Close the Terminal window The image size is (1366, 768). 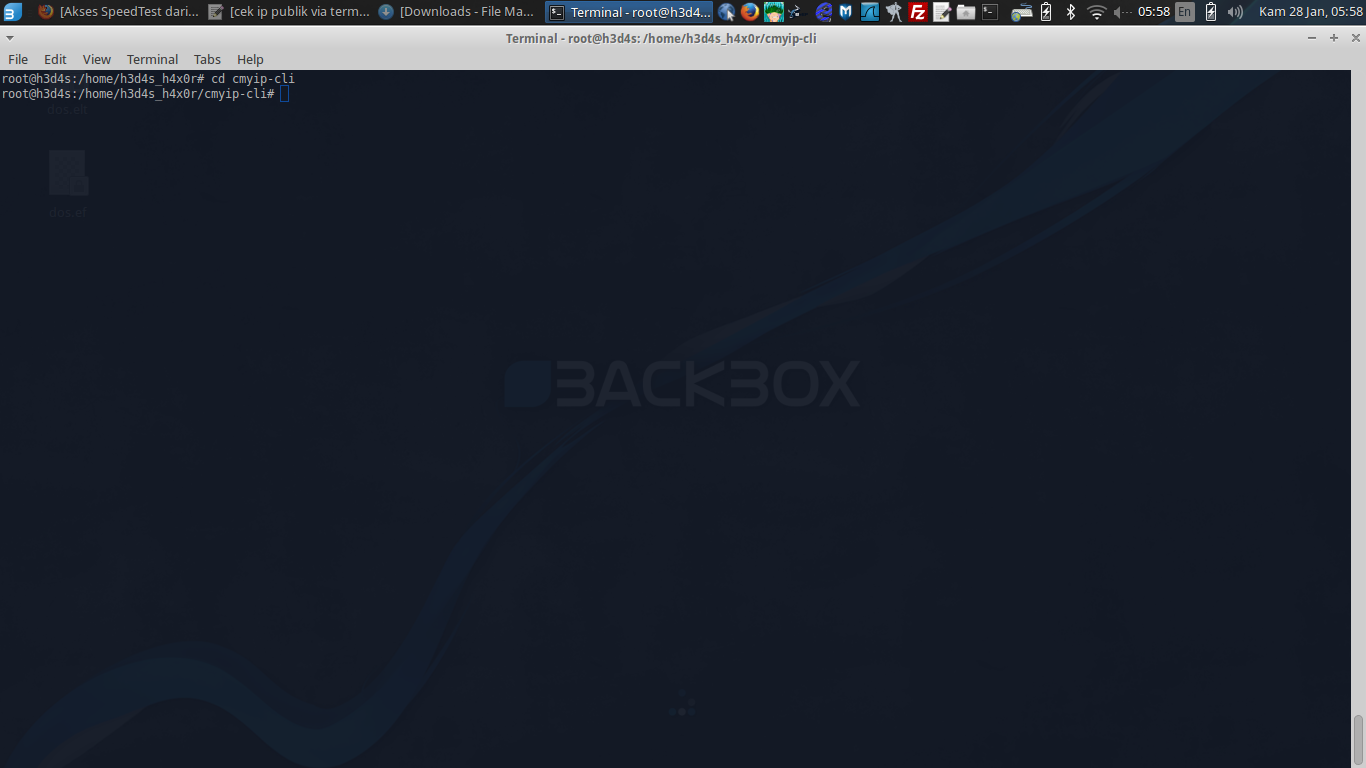point(1355,38)
